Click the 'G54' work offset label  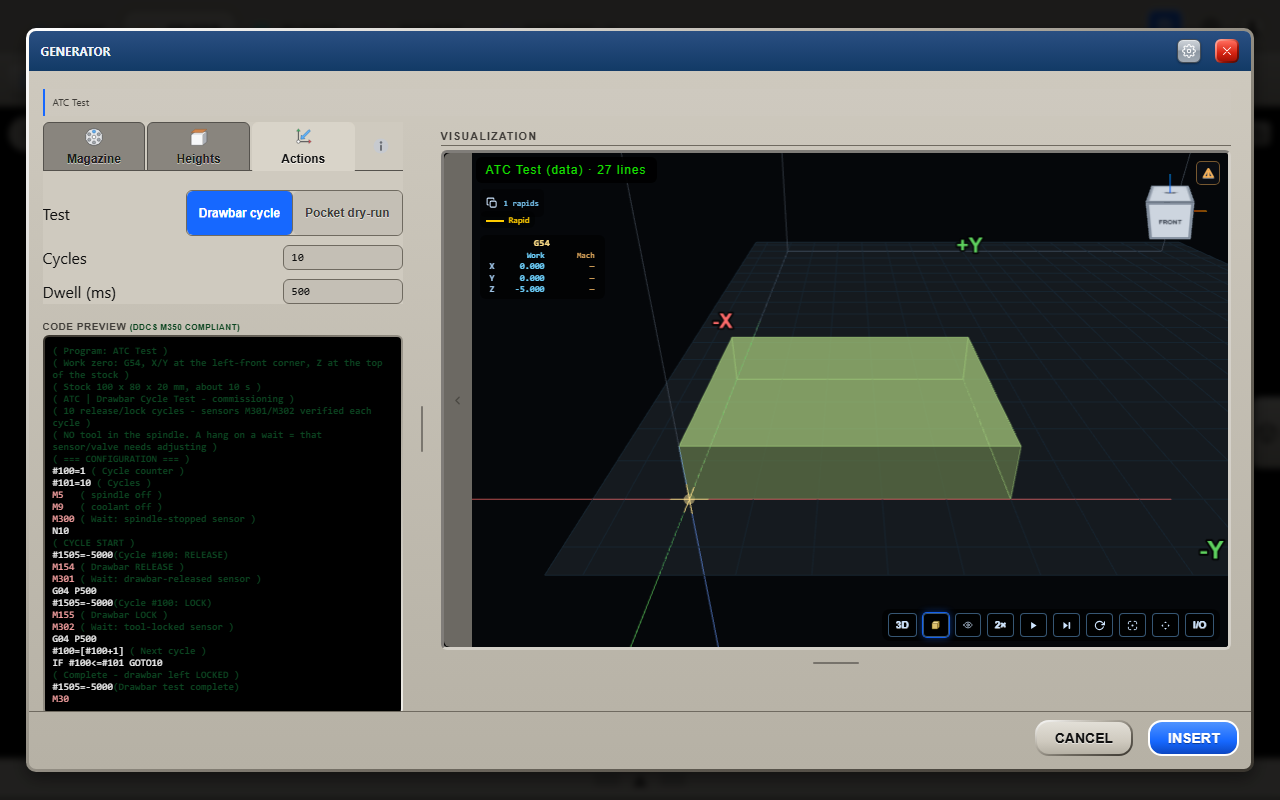[541, 243]
